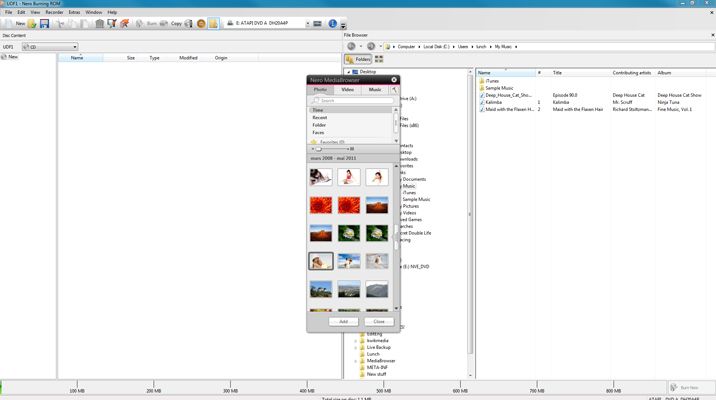Image resolution: width=716 pixels, height=400 pixels.
Task: Select the Kalimba music file
Action: click(x=494, y=102)
